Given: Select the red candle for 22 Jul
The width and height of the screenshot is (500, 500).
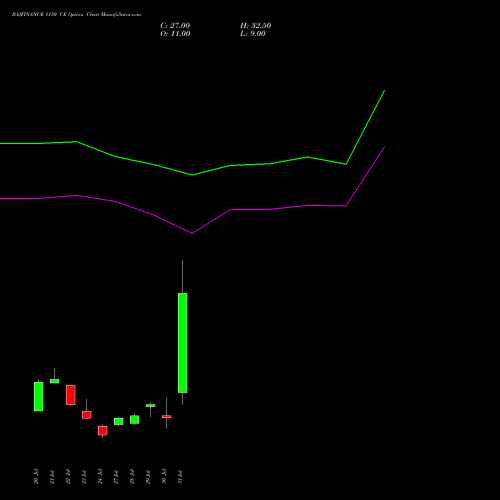Looking at the screenshot, I should (x=71, y=395).
